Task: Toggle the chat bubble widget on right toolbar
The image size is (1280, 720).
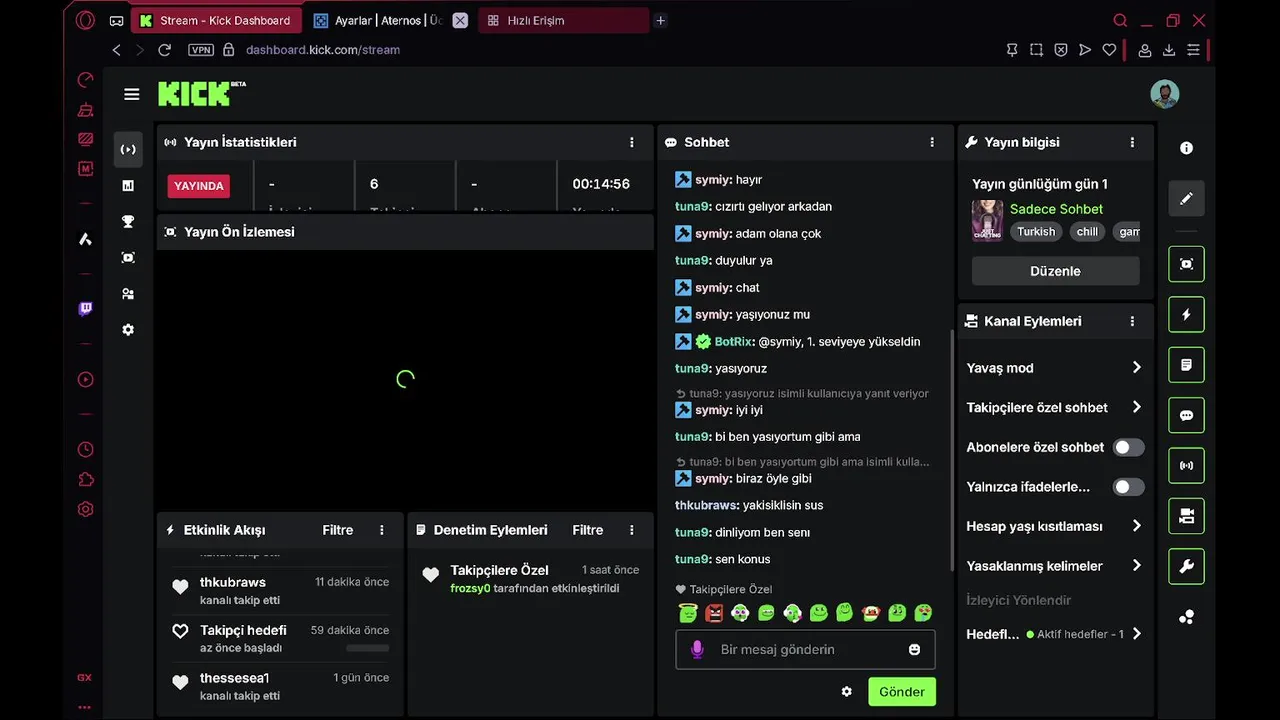Action: coord(1186,415)
